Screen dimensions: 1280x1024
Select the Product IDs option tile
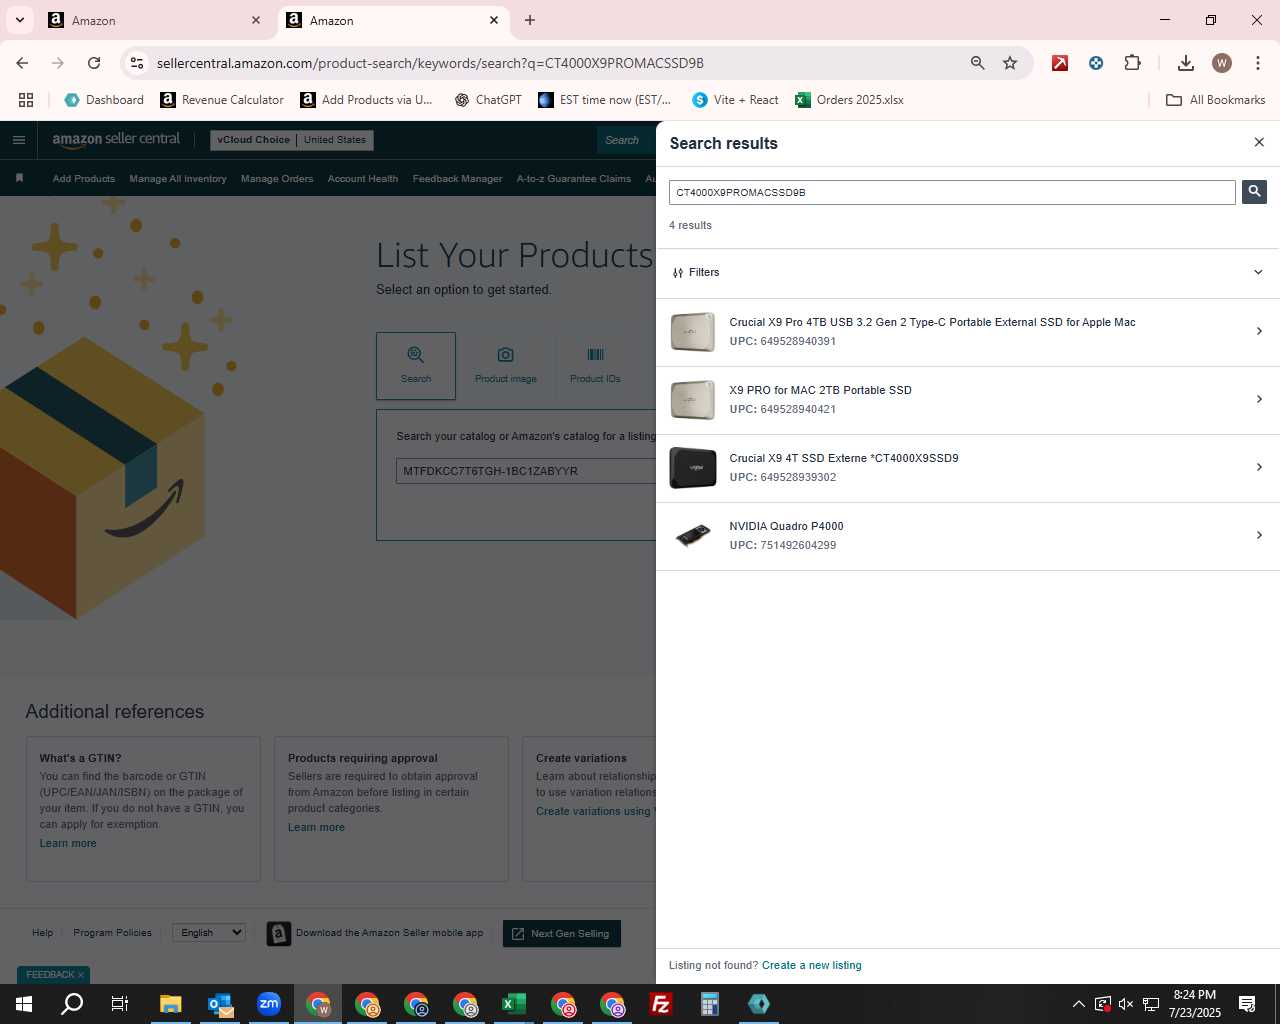click(595, 365)
